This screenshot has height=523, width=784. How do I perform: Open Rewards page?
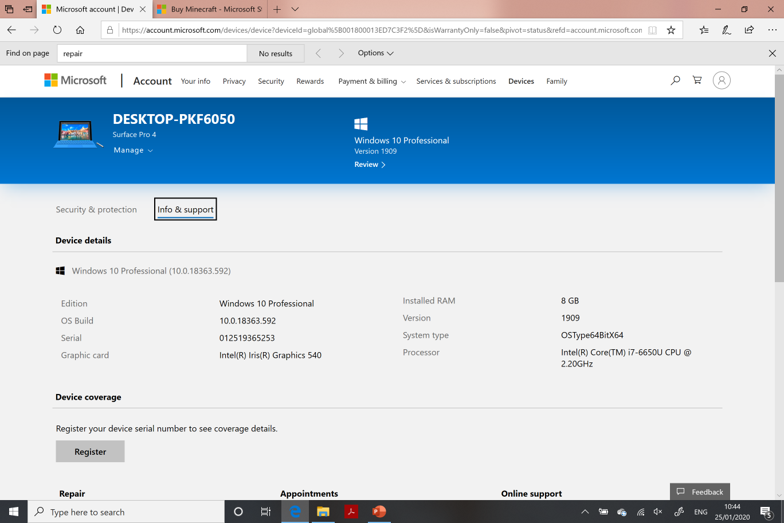(x=310, y=81)
